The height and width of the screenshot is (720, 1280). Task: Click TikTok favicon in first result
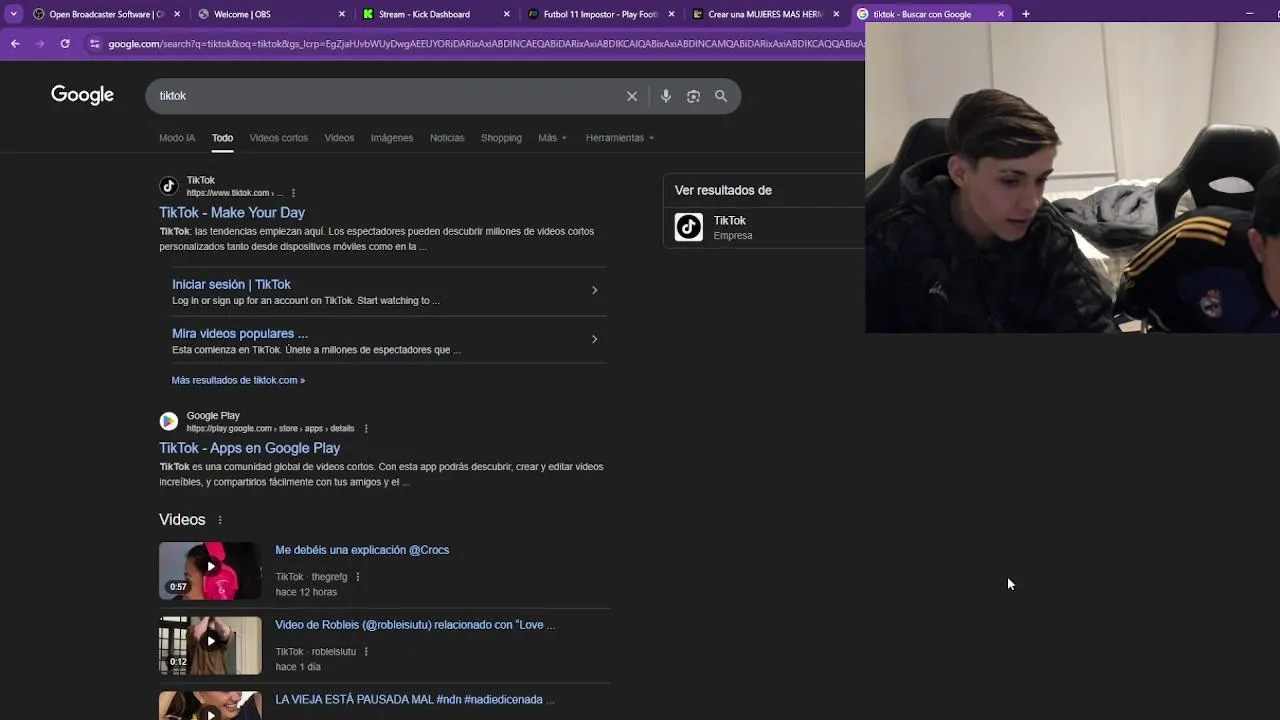pos(169,186)
